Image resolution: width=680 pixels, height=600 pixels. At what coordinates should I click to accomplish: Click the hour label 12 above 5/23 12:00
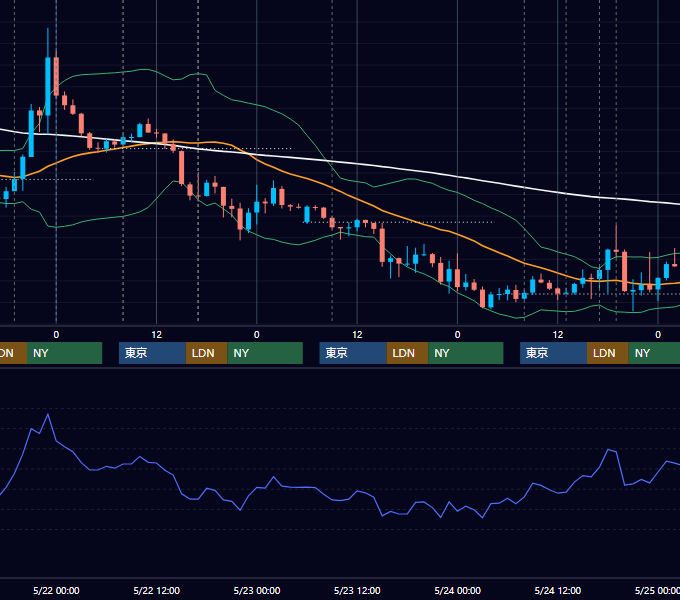coord(357,335)
